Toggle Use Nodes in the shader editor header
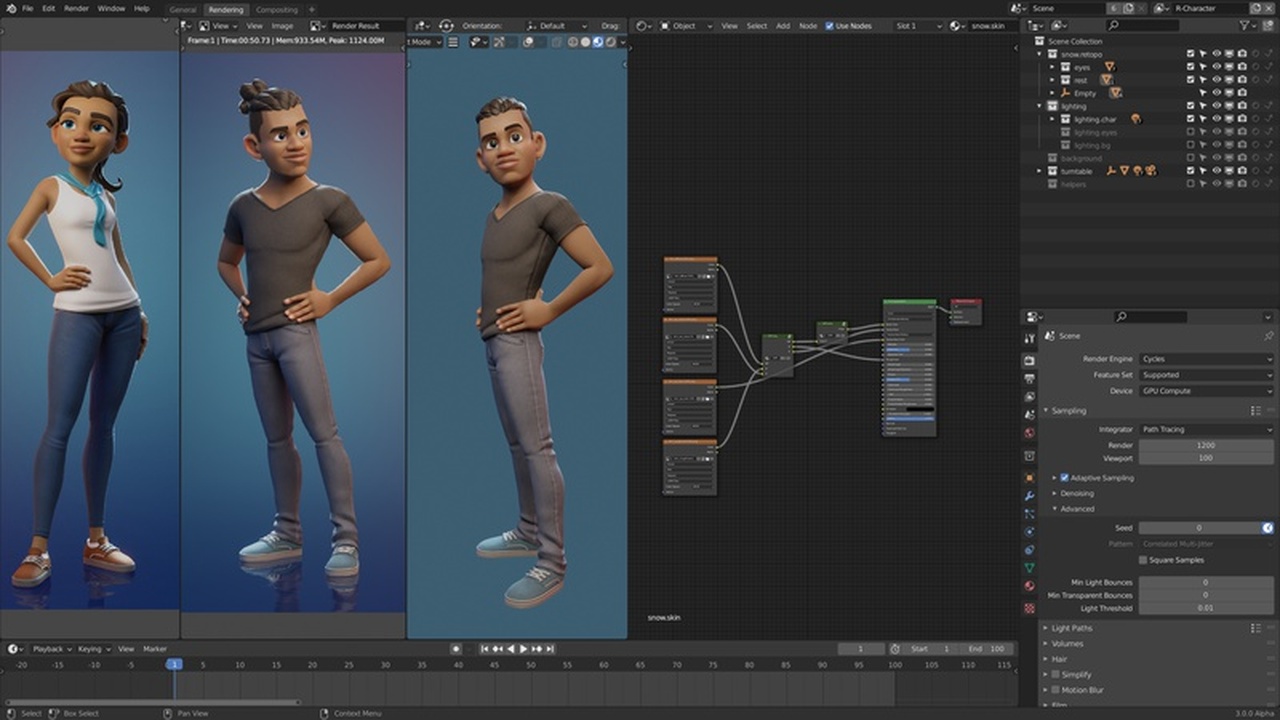The height and width of the screenshot is (720, 1280). click(827, 26)
